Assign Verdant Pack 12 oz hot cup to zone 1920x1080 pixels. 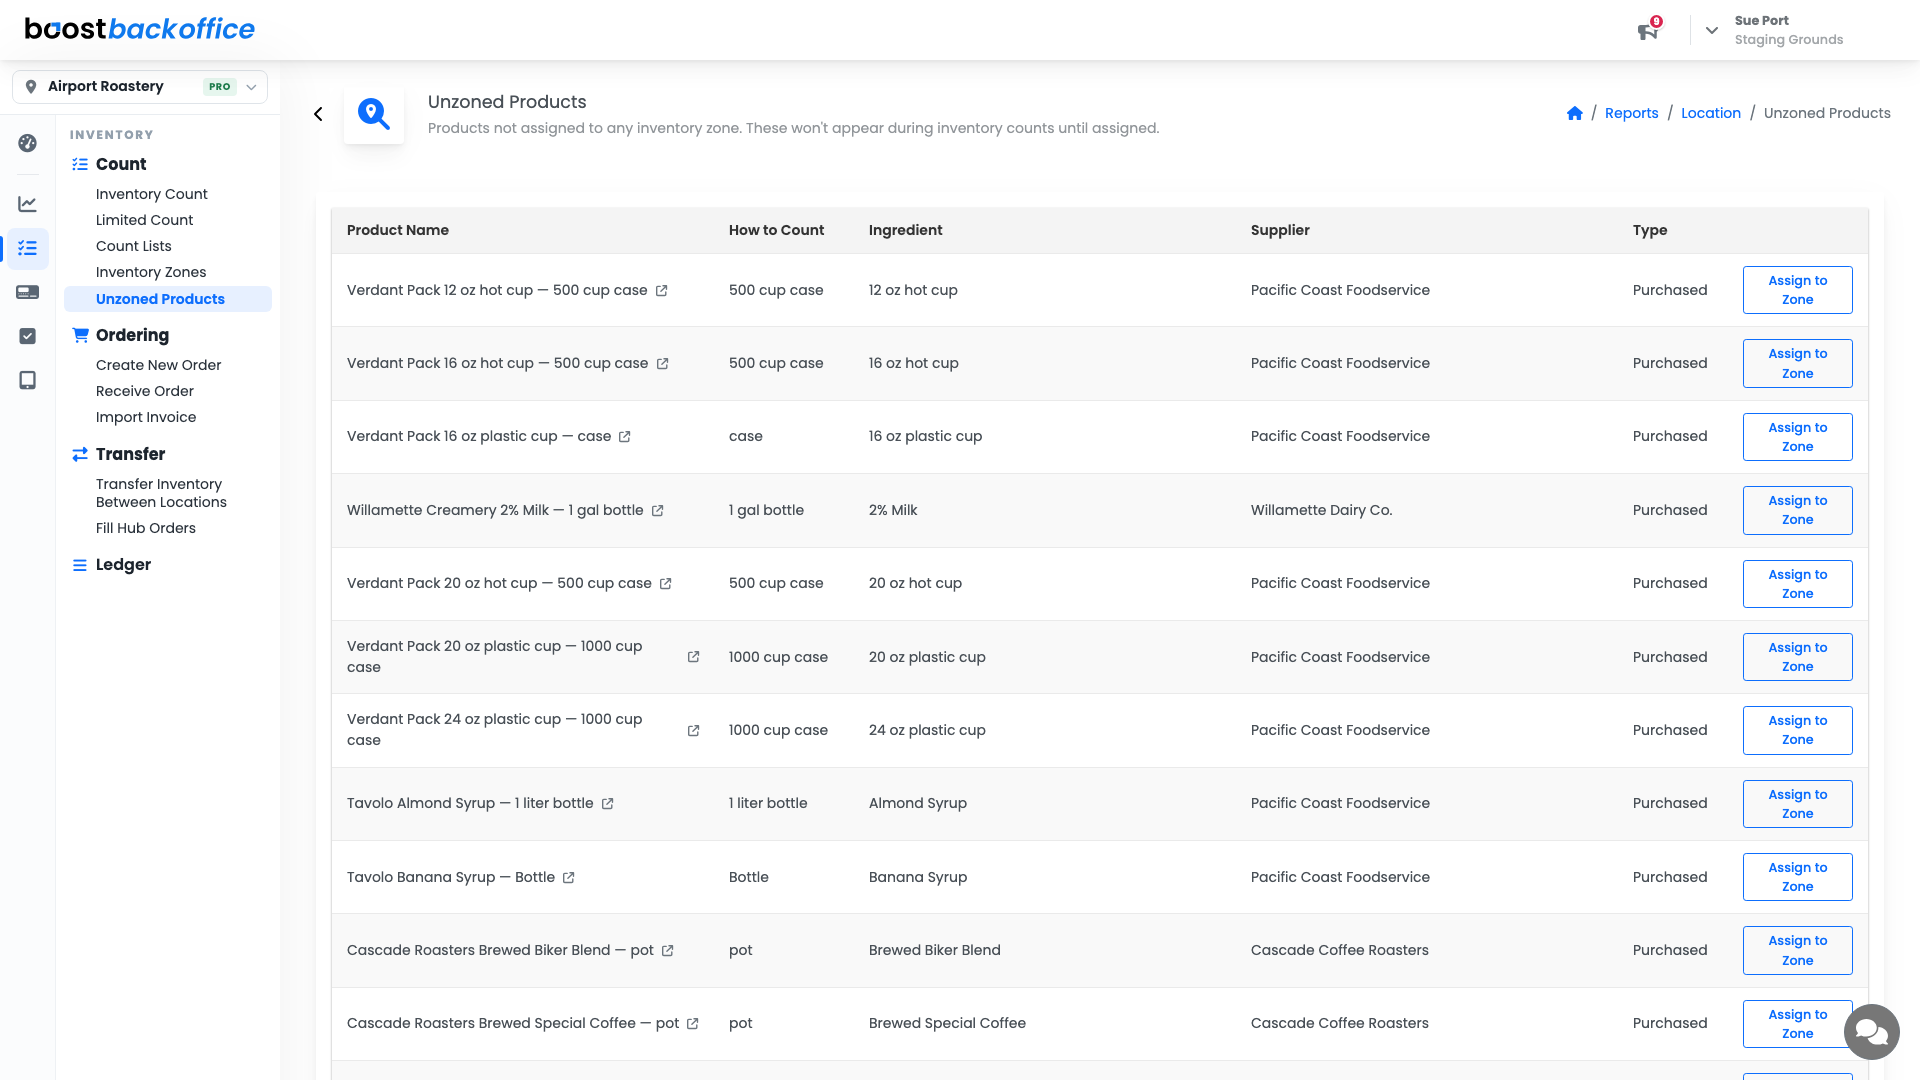(1797, 290)
